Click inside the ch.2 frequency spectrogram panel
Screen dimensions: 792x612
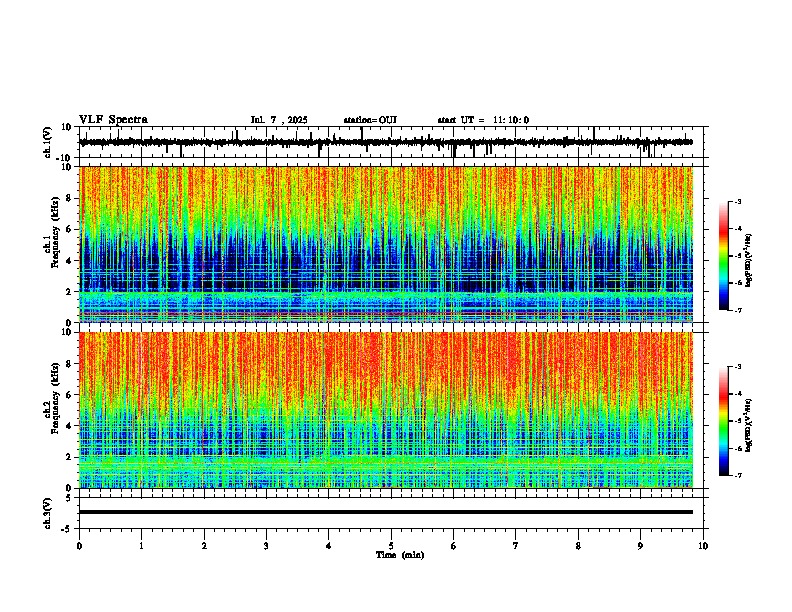pos(386,410)
